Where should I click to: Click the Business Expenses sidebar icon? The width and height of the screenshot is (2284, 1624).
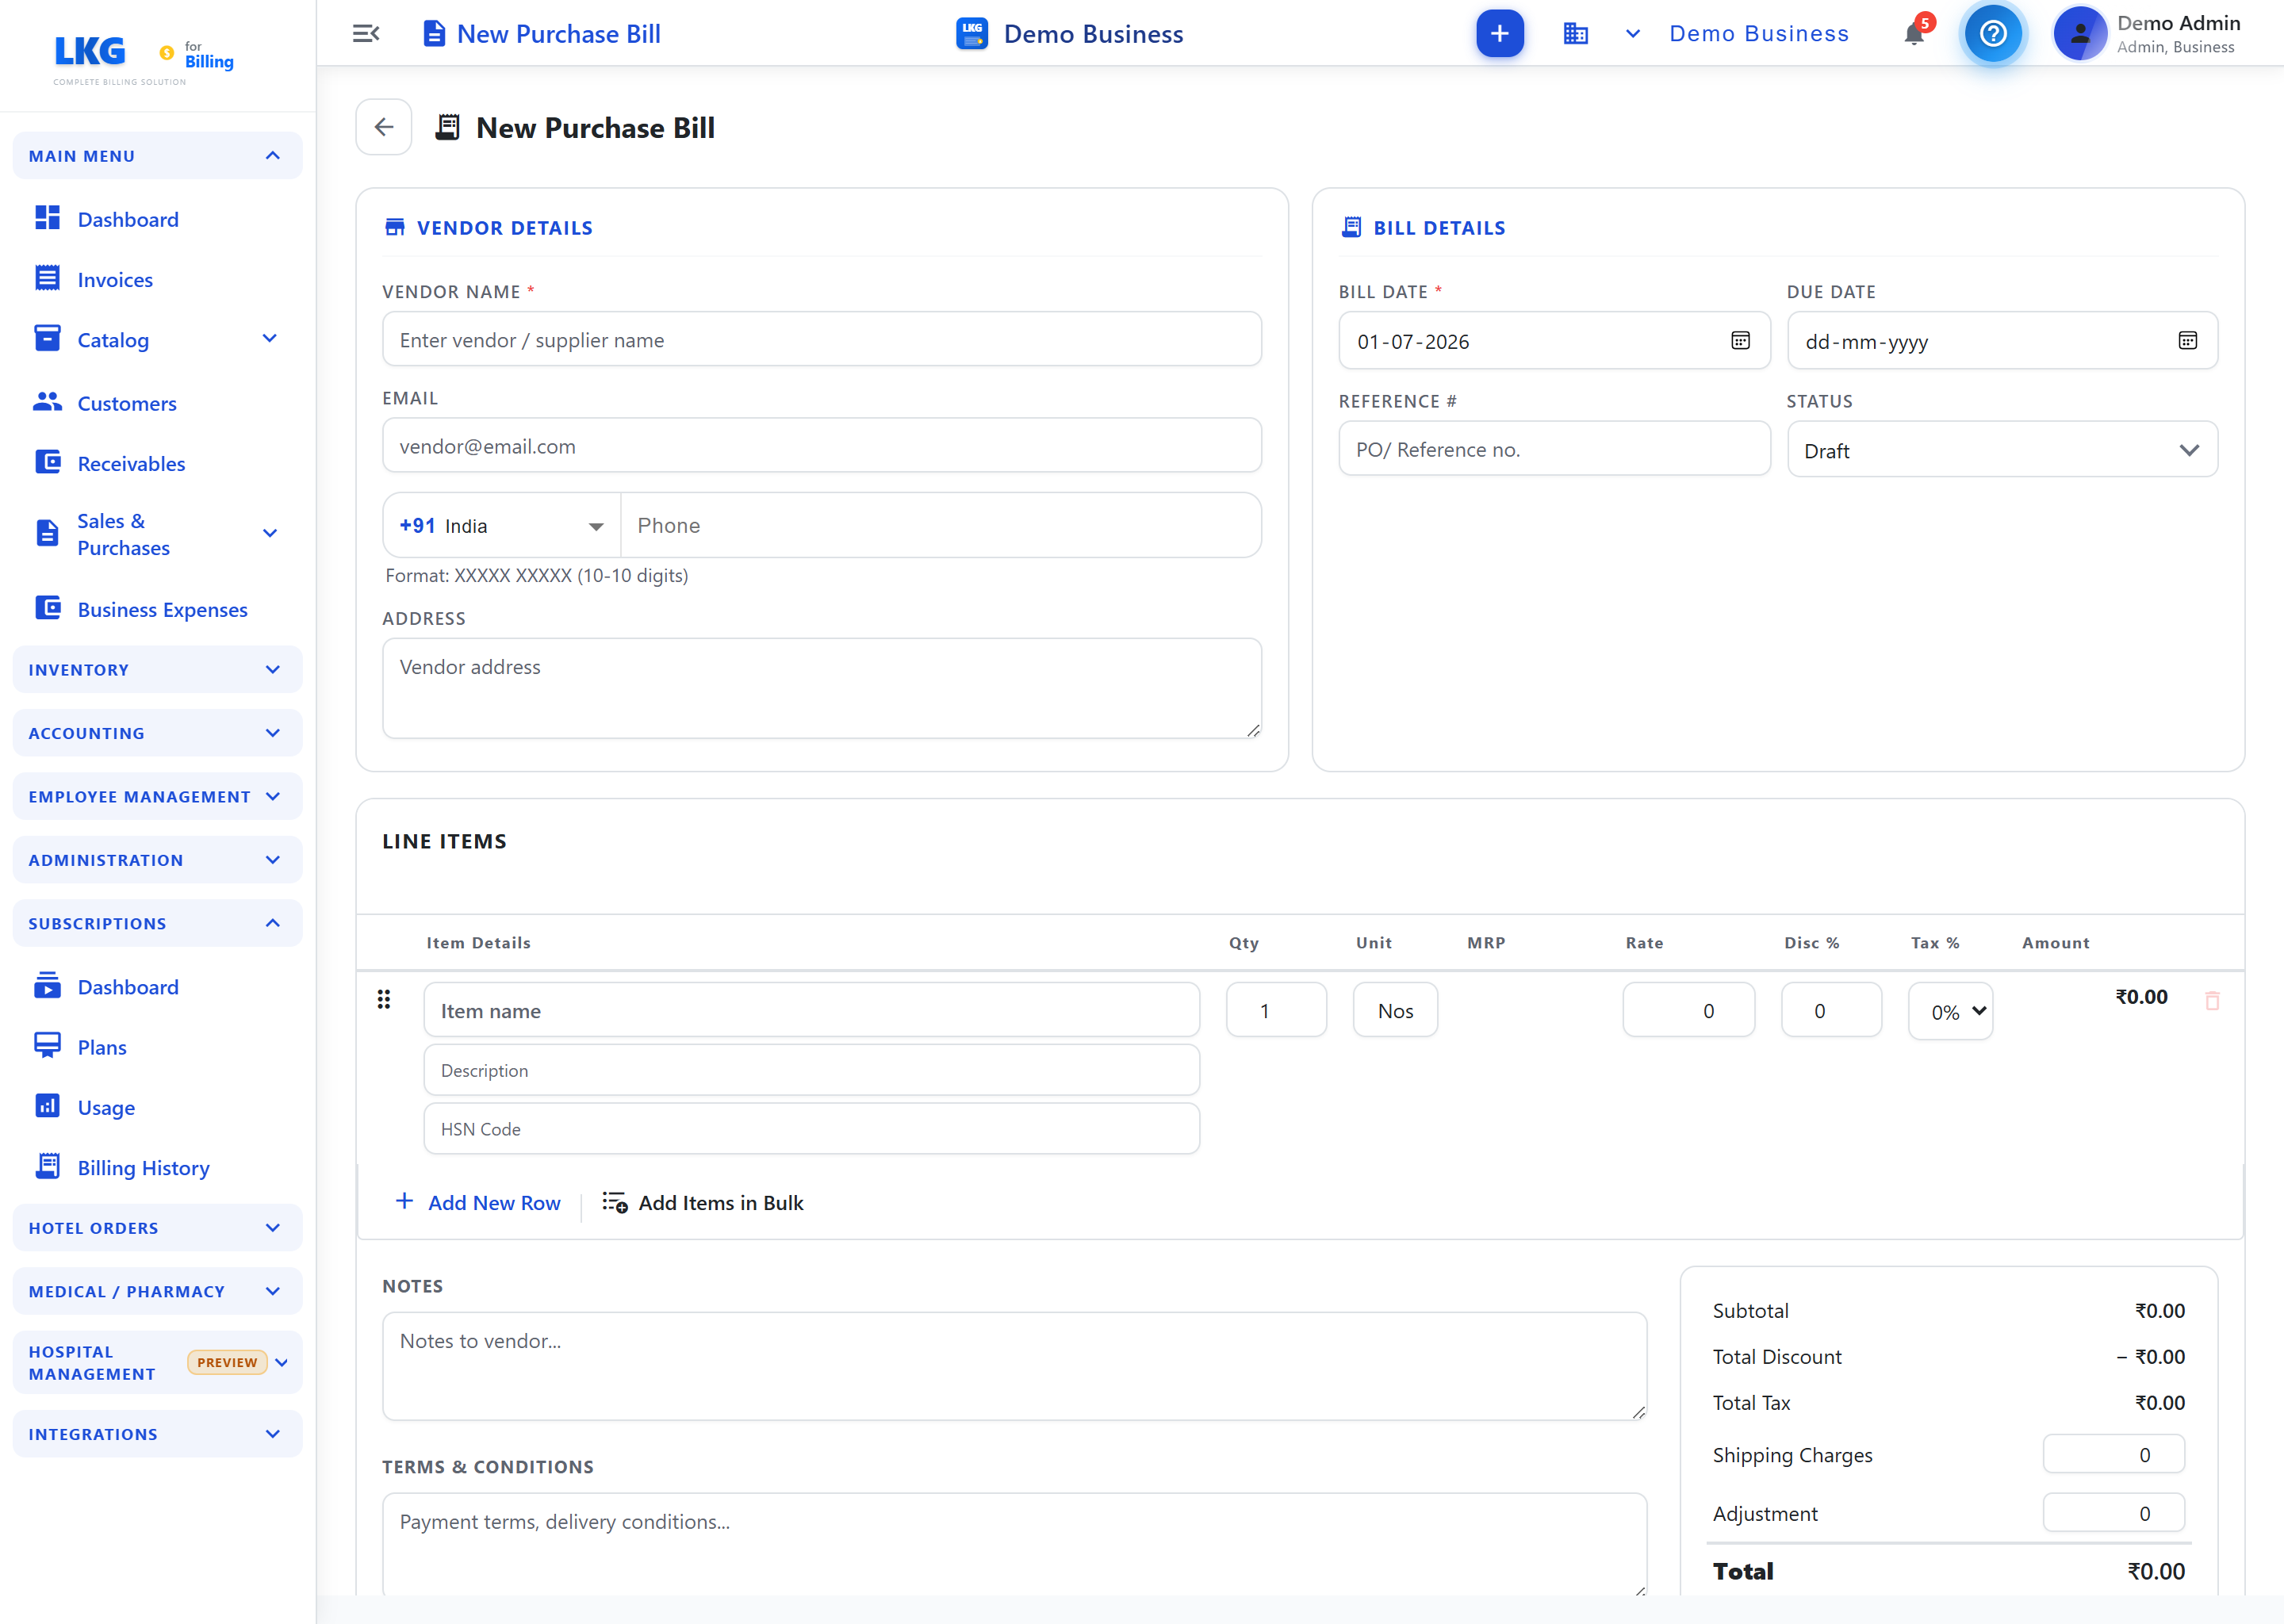click(x=47, y=608)
